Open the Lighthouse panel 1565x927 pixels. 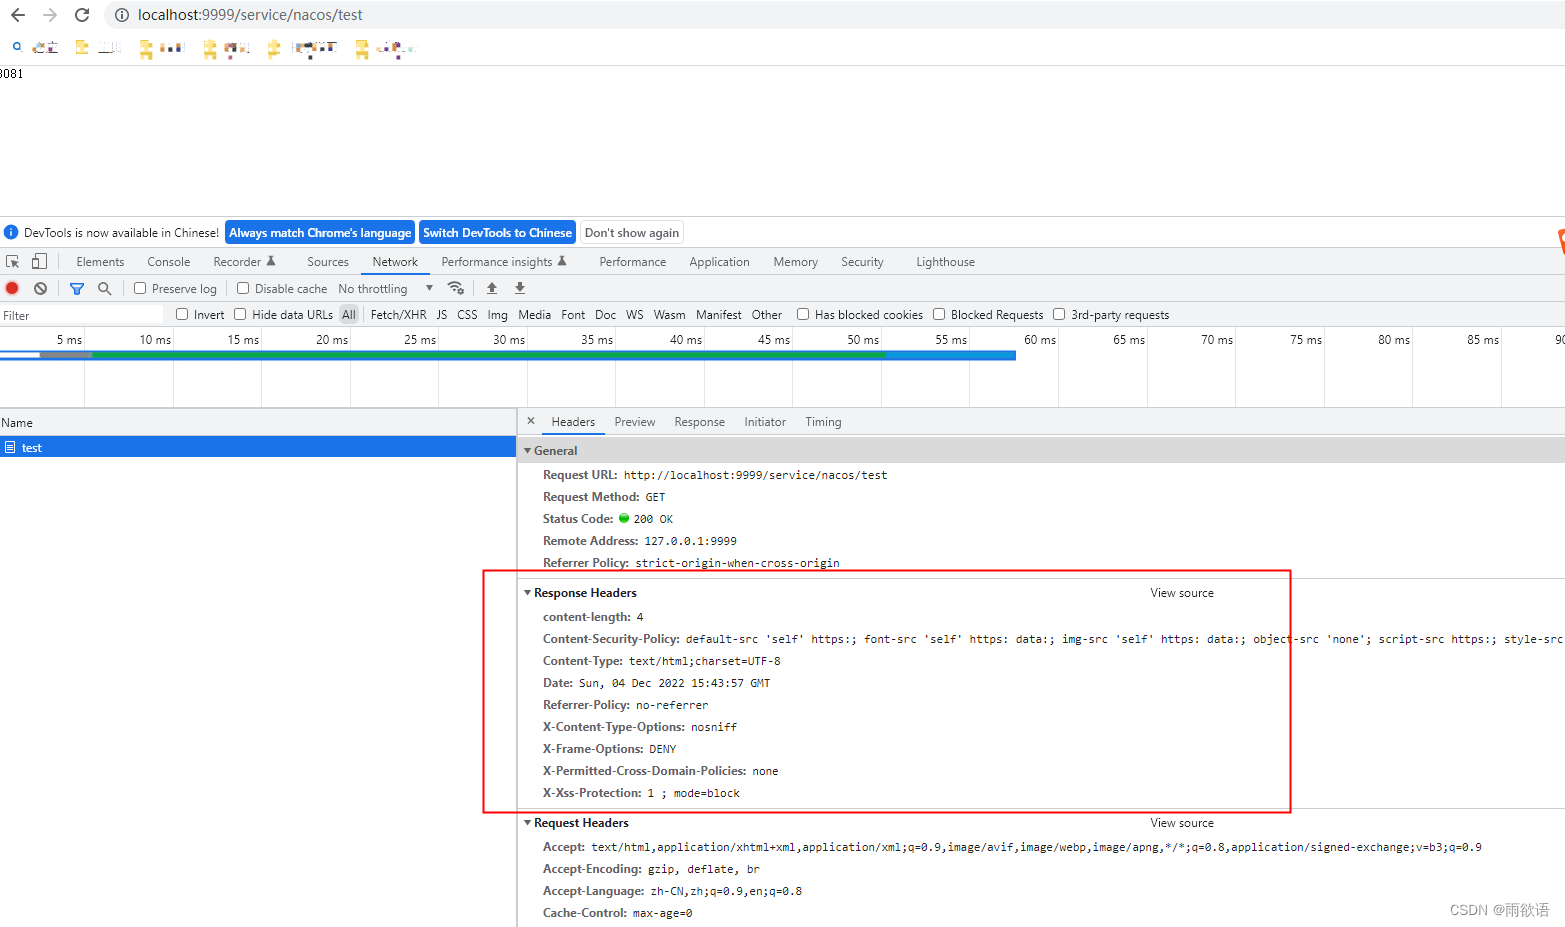(945, 262)
